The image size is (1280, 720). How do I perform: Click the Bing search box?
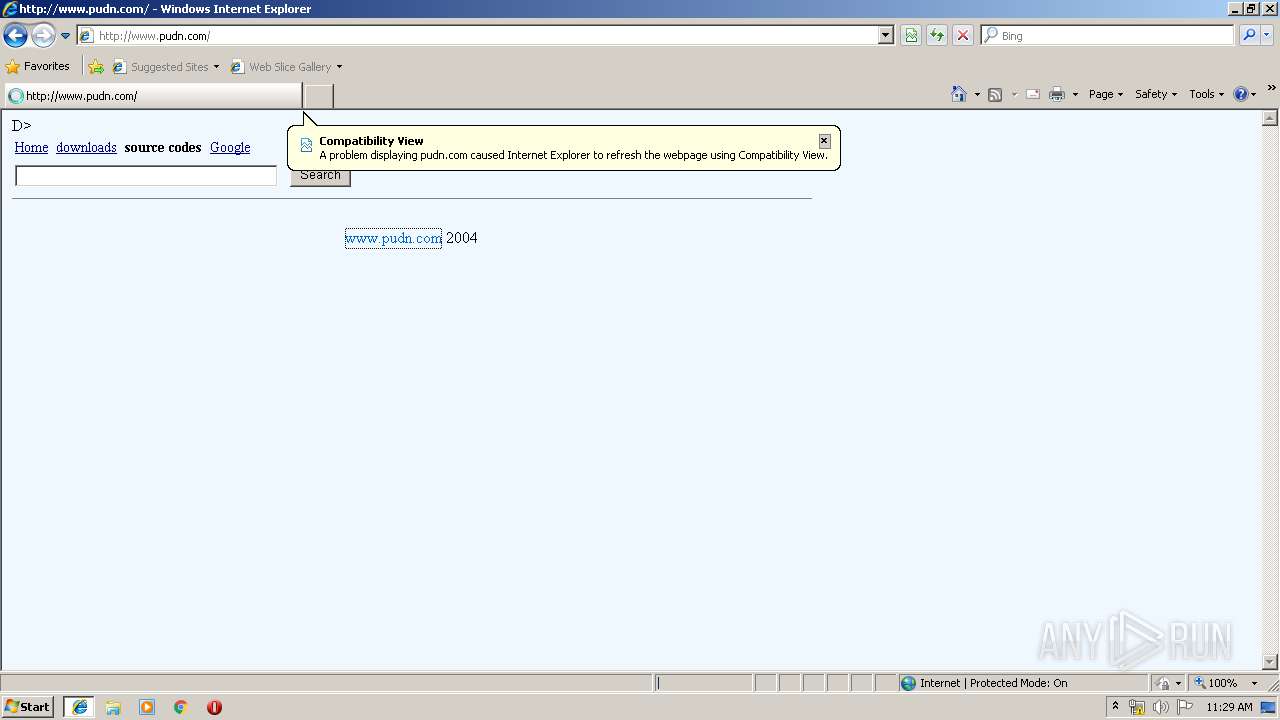pos(1108,36)
